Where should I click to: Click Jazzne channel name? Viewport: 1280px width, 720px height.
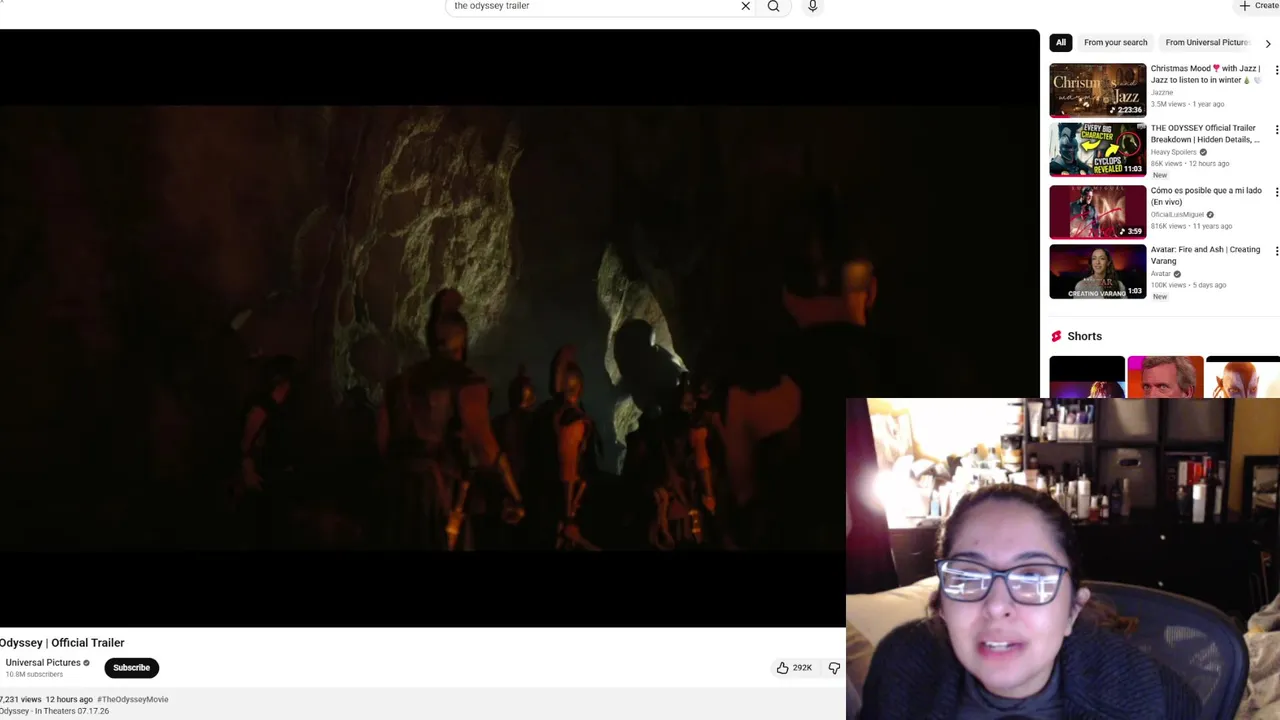[1162, 93]
